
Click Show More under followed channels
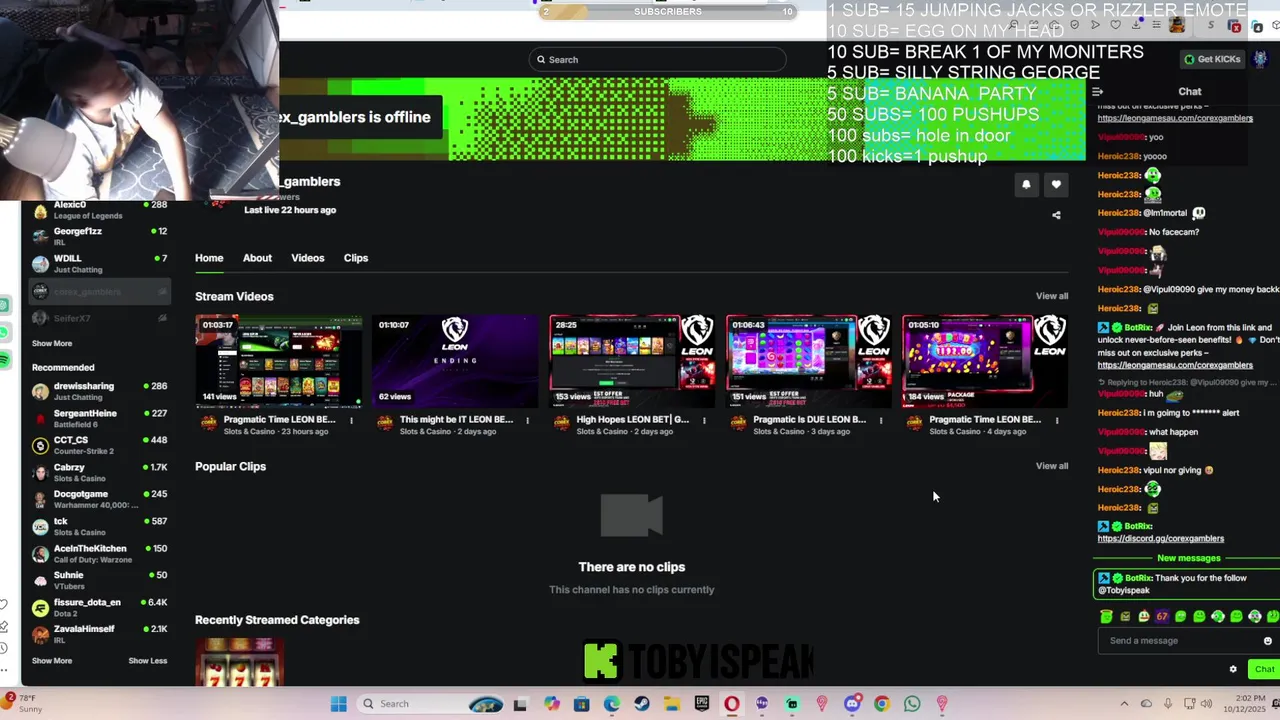[x=52, y=343]
